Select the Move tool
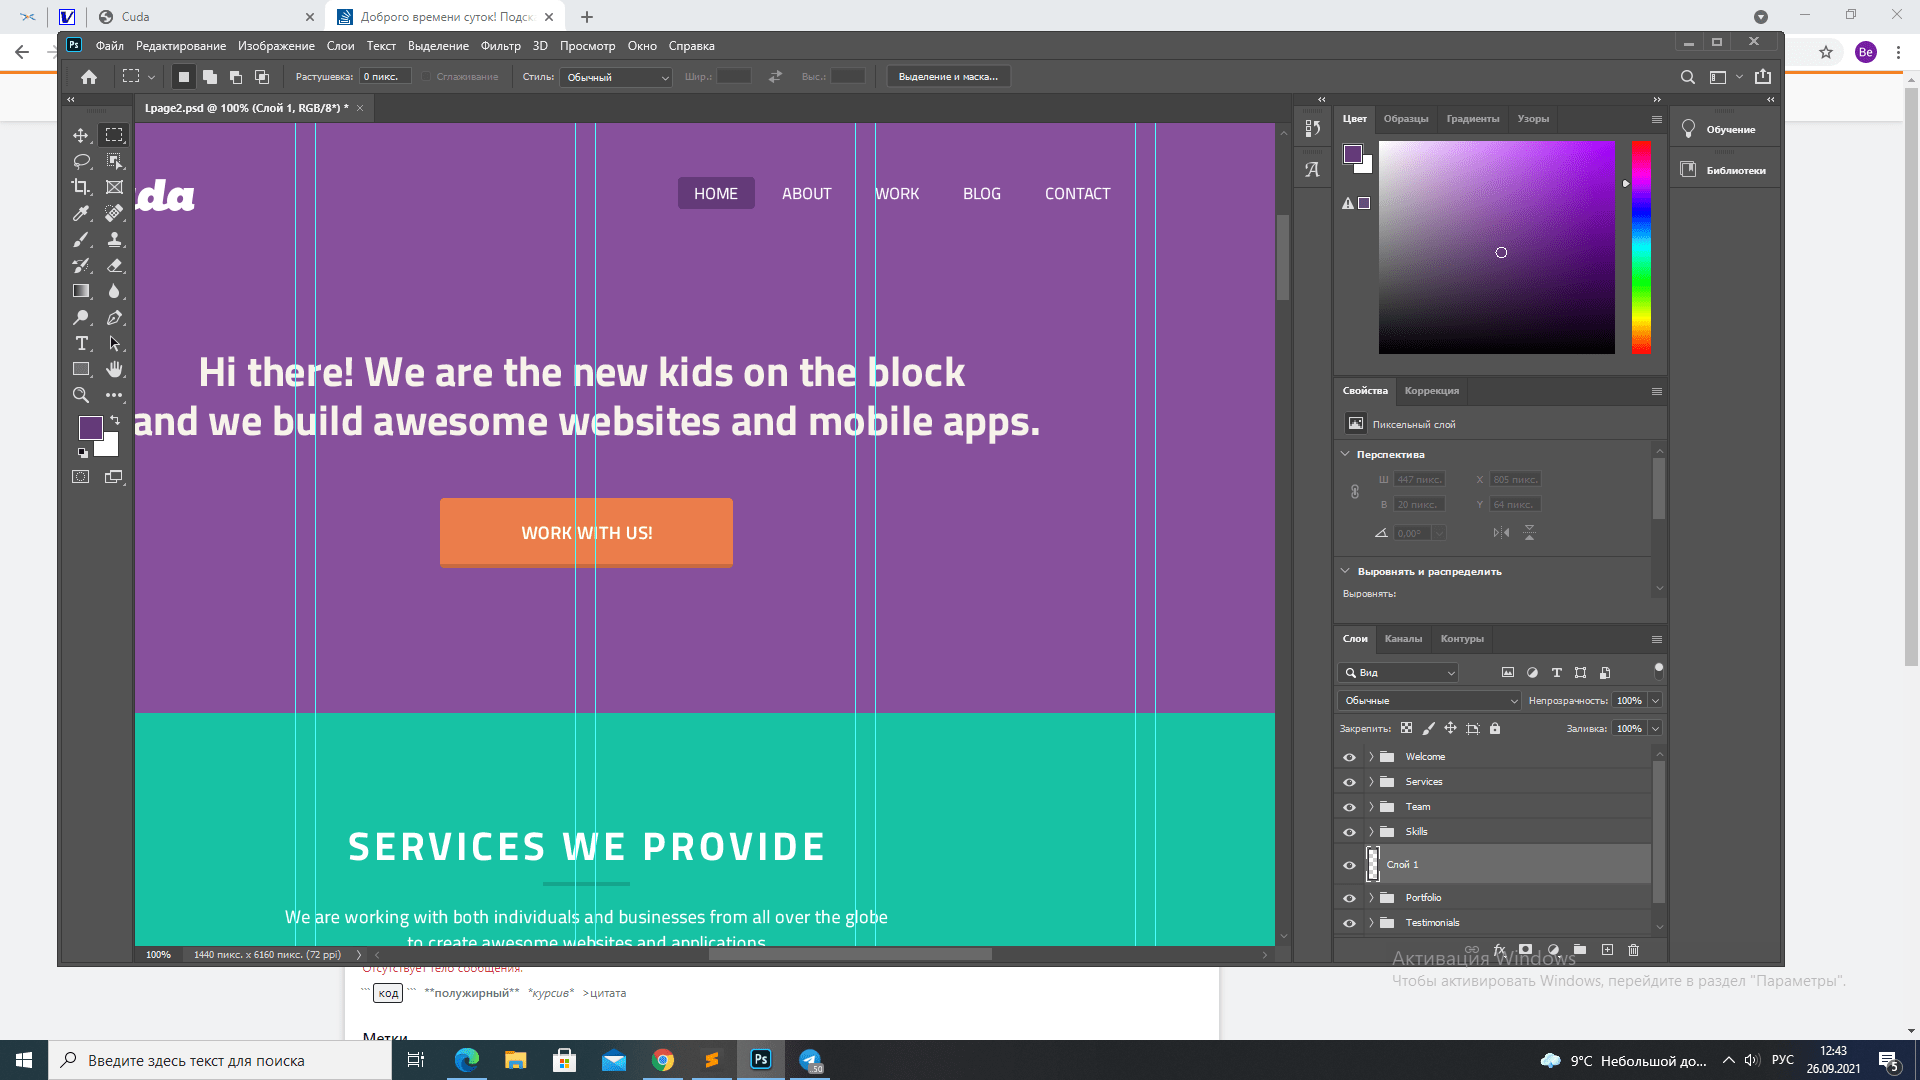Screen dimensions: 1920x1080 coord(81,135)
